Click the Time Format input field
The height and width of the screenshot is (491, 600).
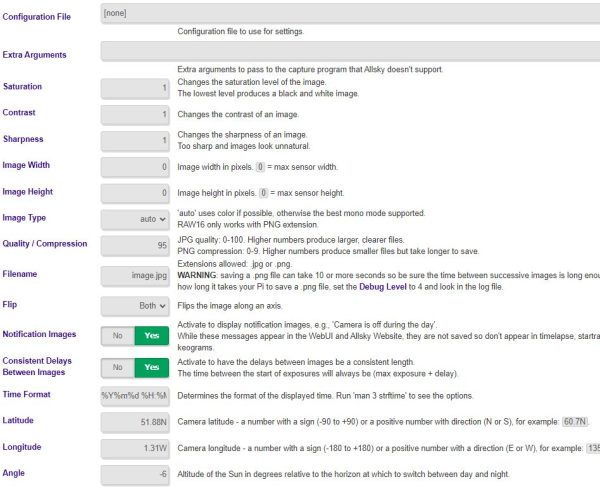pos(135,396)
